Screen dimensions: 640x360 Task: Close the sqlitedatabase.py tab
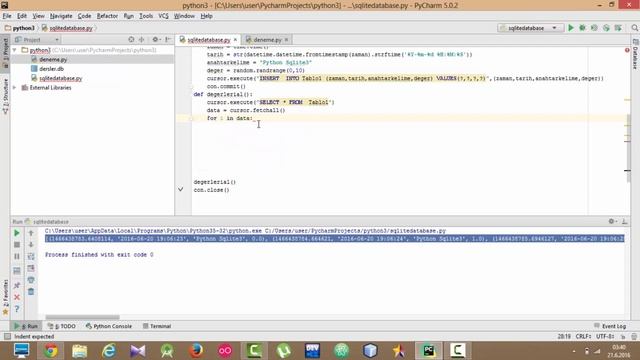point(235,40)
